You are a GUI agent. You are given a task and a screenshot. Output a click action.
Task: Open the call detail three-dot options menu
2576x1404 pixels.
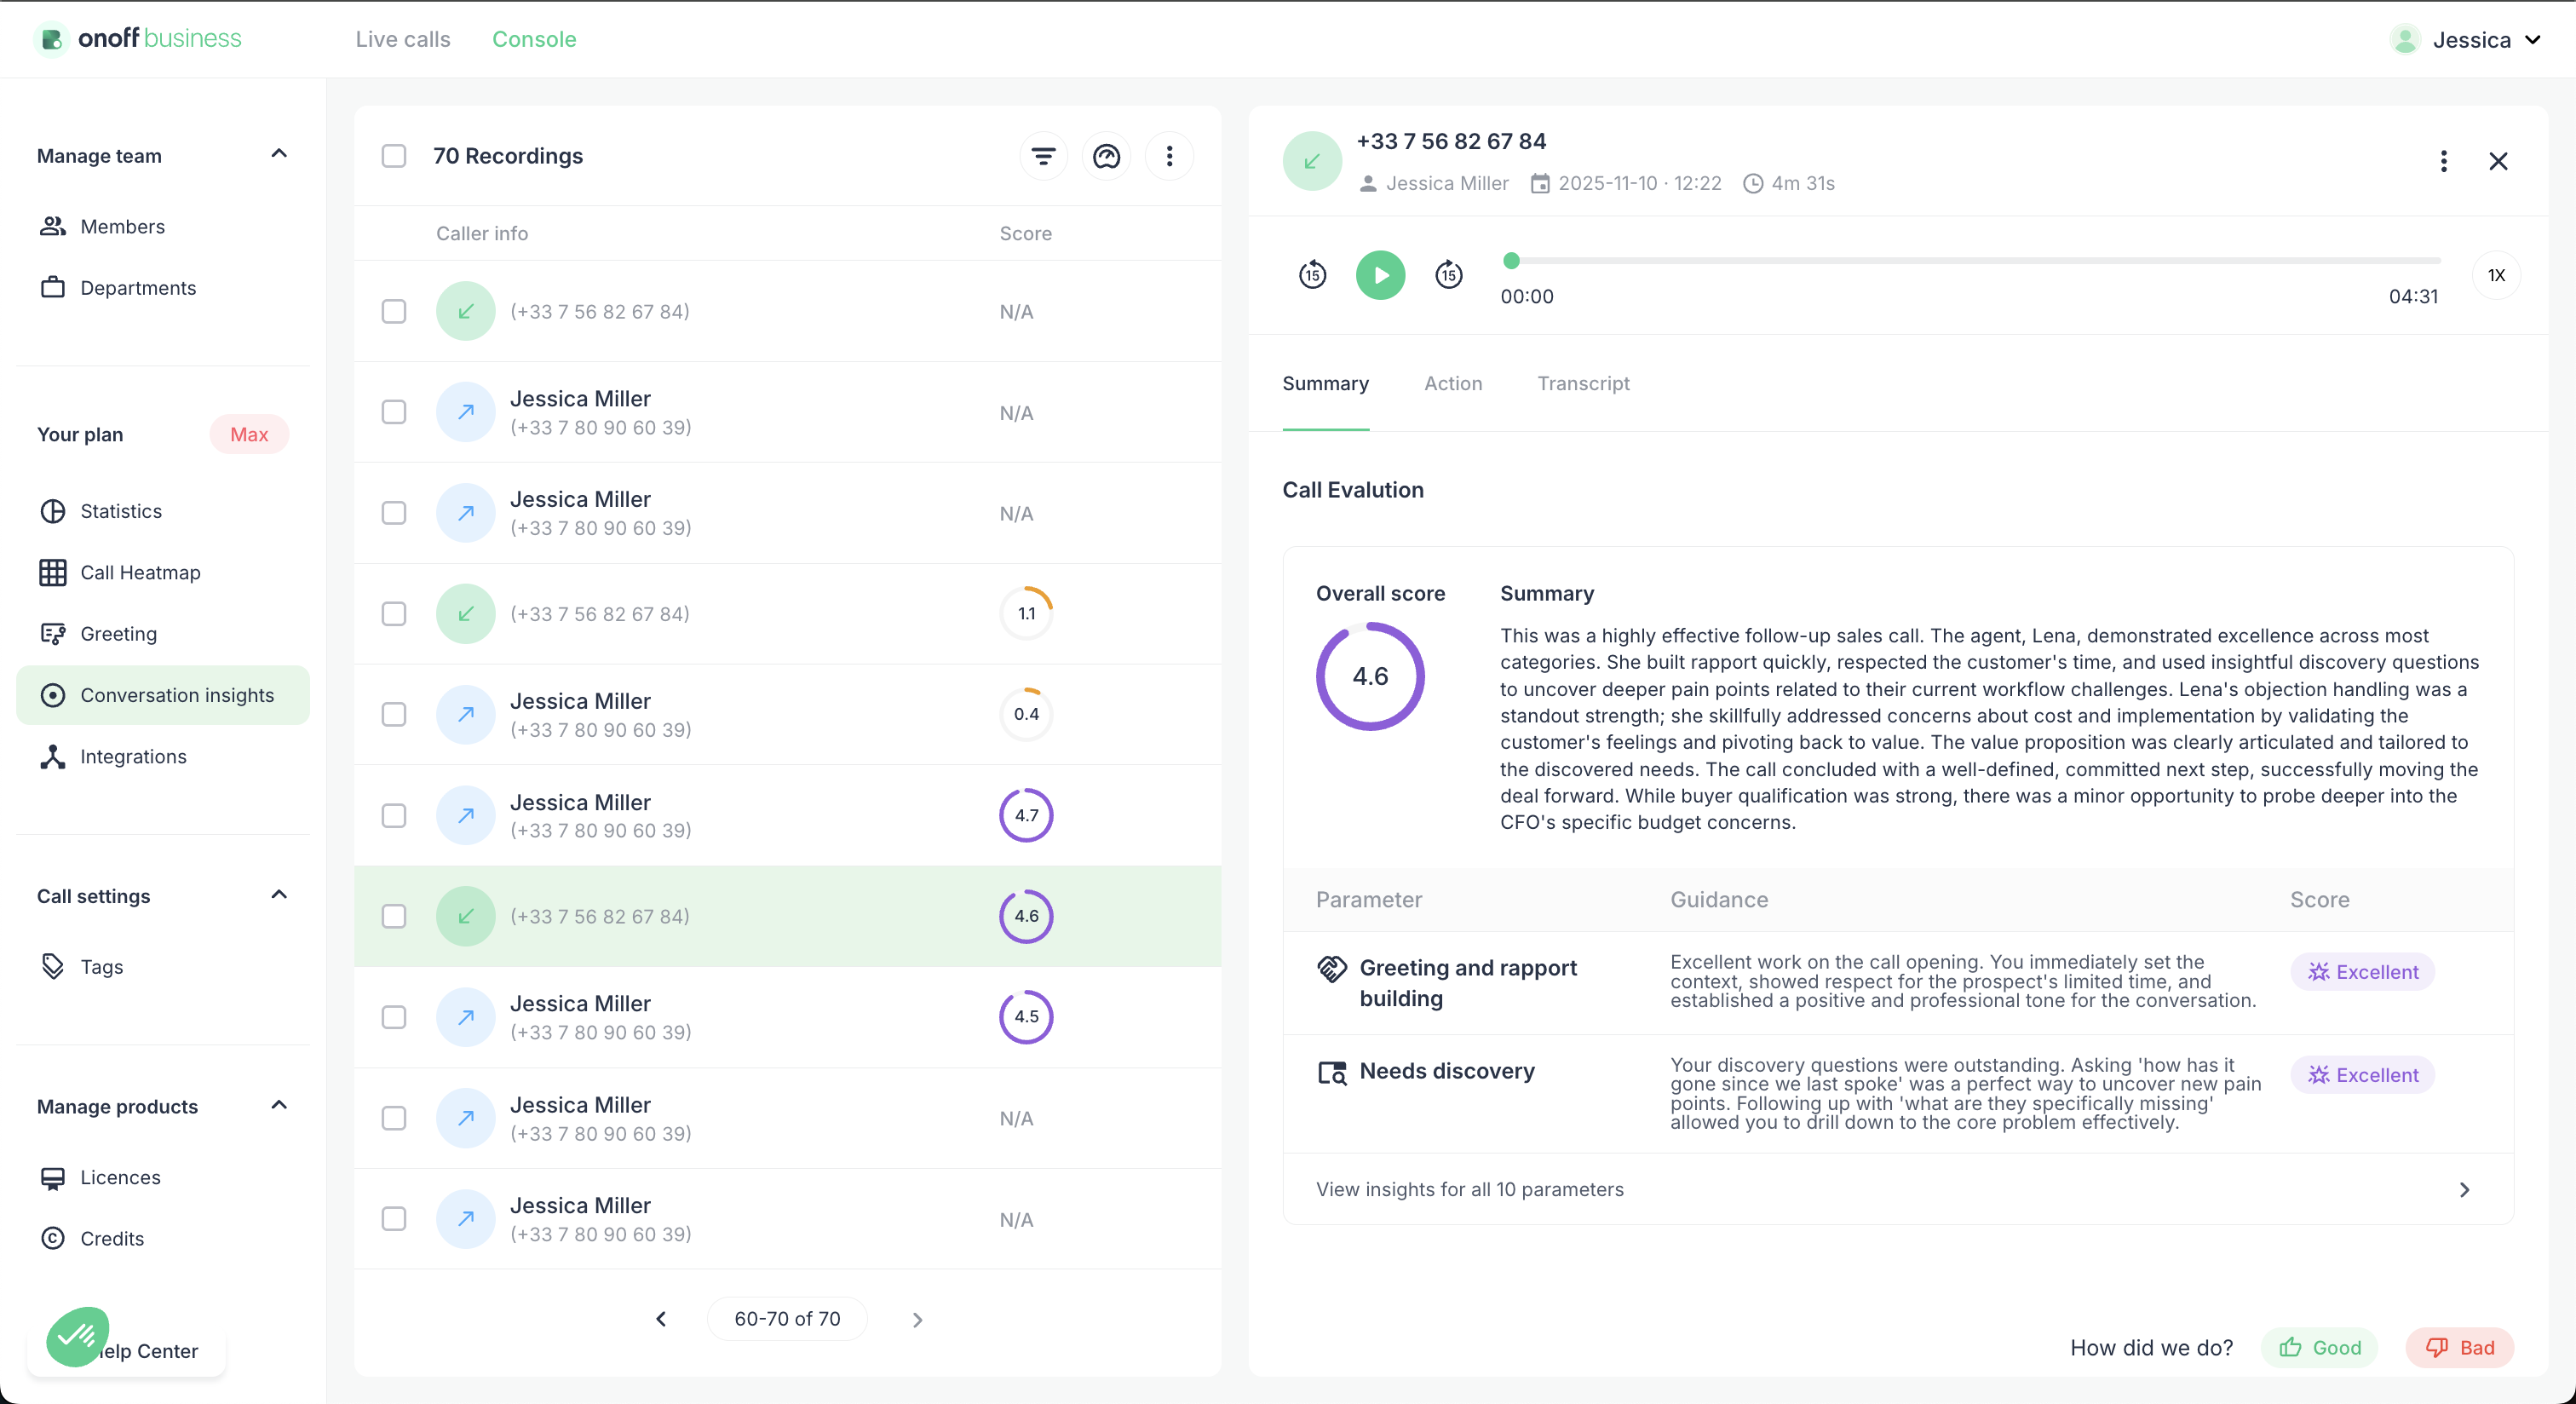point(2443,161)
